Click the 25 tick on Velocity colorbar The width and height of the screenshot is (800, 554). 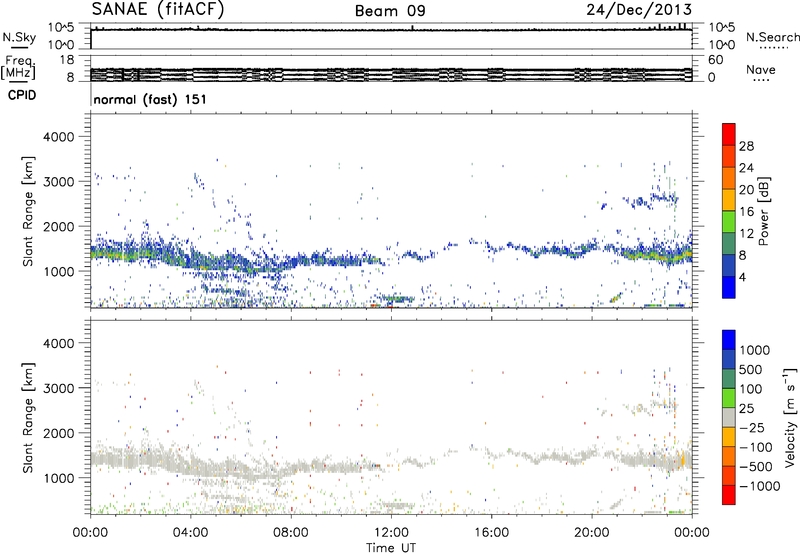coord(747,409)
